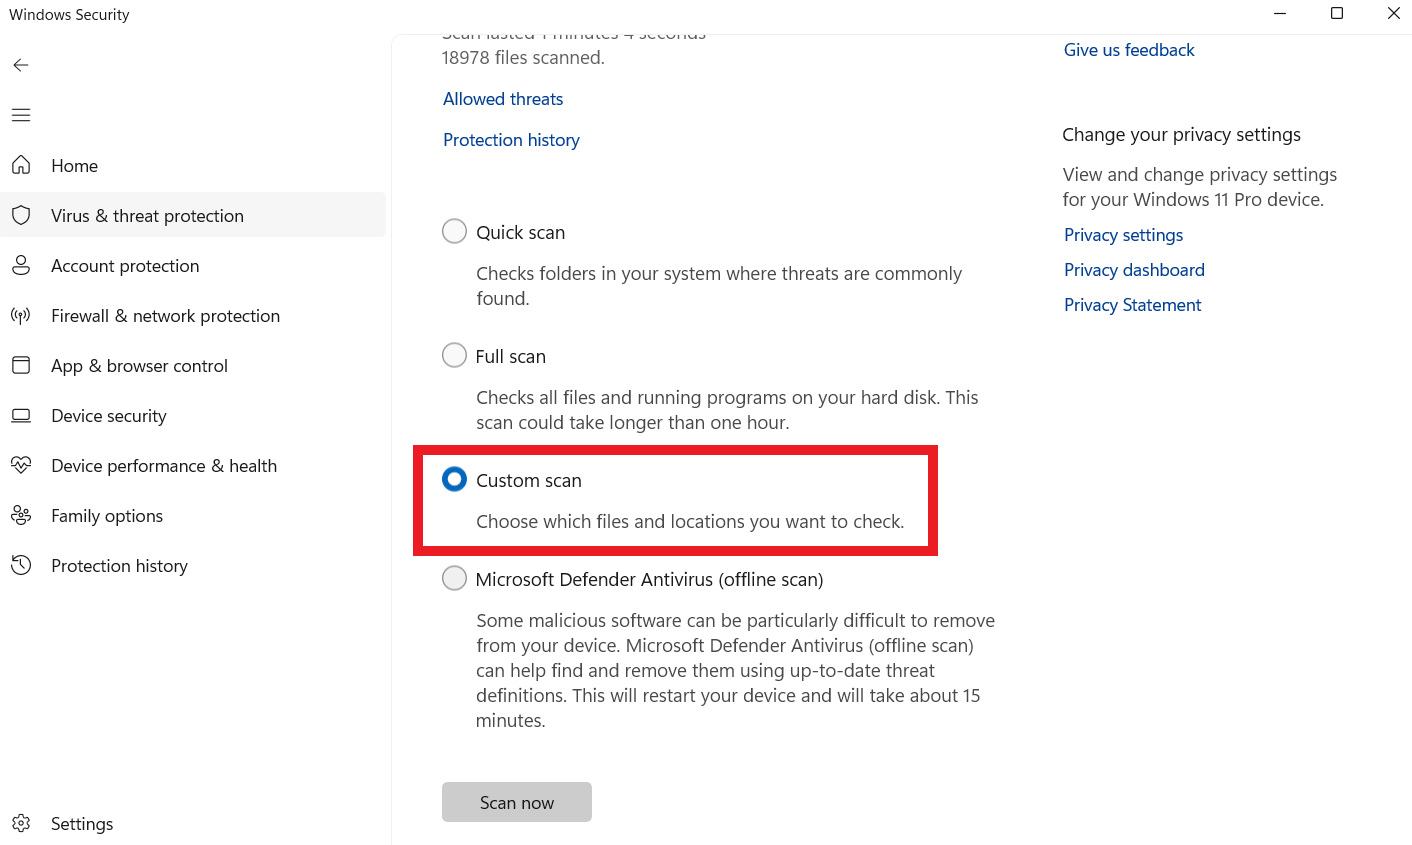Select Microsoft Defender Antivirus offline scan radio
1412x845 pixels.
click(454, 579)
